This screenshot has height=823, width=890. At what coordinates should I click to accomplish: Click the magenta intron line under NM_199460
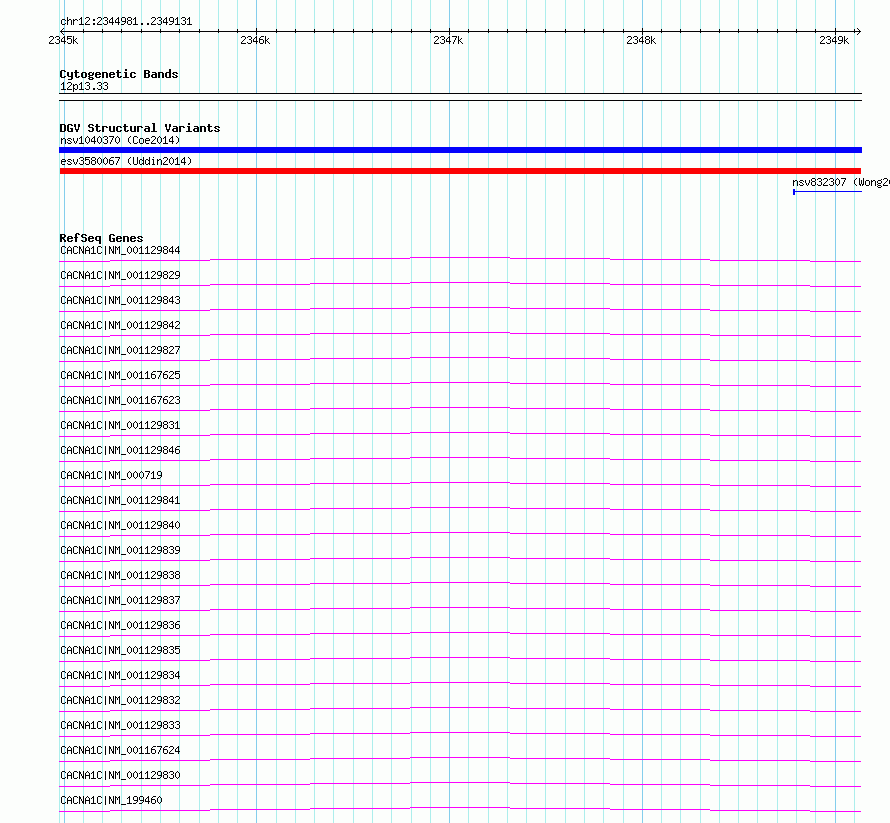[x=460, y=808]
